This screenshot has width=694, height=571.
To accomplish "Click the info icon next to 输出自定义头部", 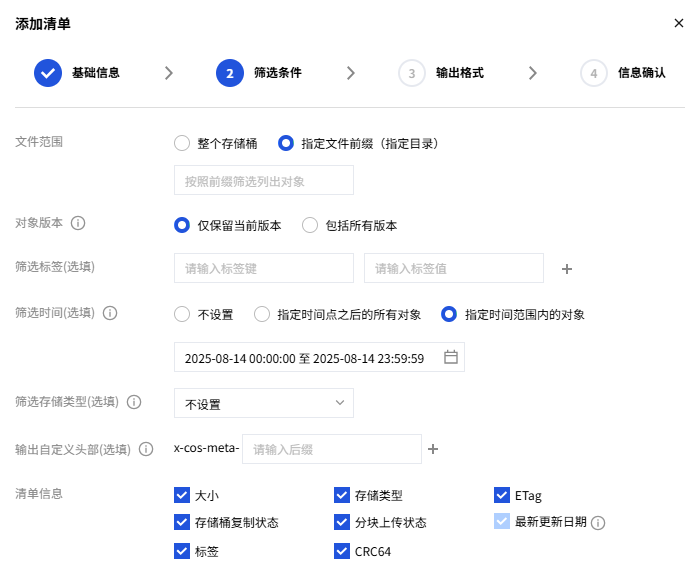I will click(x=146, y=449).
